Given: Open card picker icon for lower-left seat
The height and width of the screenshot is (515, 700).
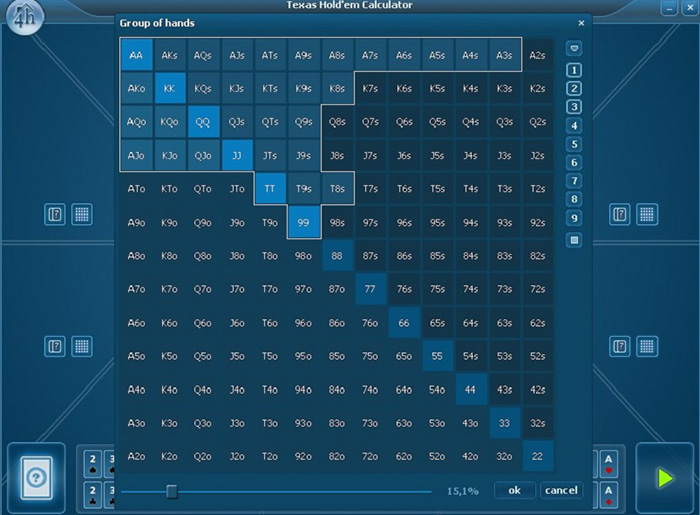Looking at the screenshot, I should point(55,346).
